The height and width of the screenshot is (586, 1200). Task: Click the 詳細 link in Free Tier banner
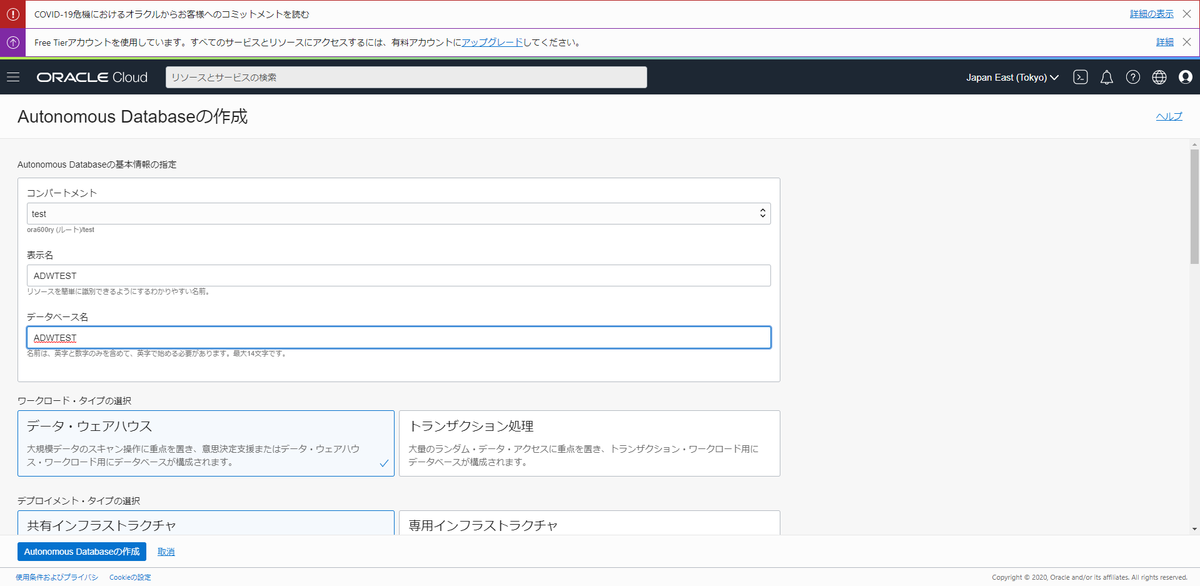(x=1164, y=43)
